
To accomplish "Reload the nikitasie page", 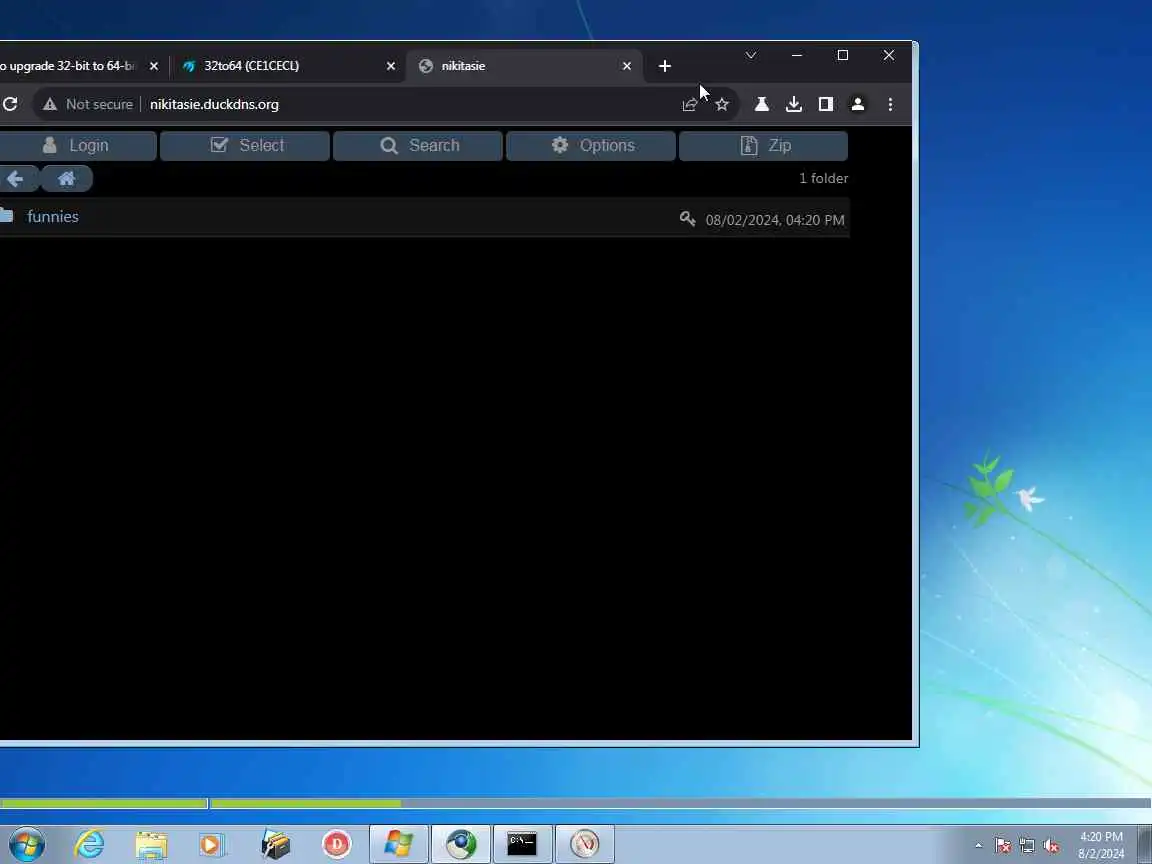I will coord(10,104).
